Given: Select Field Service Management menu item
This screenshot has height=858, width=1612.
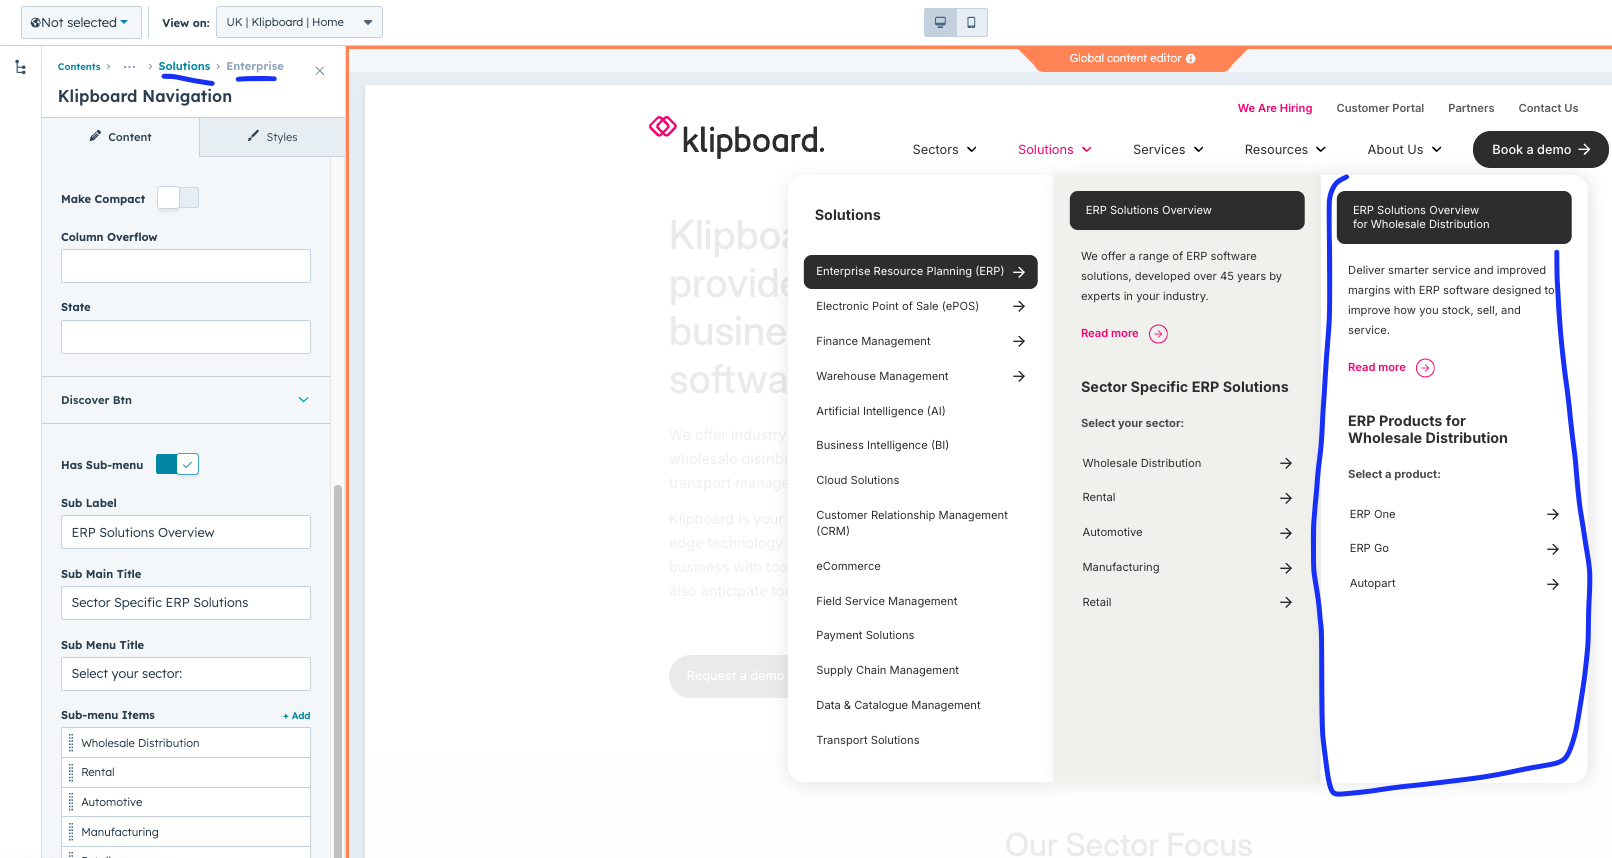Looking at the screenshot, I should pyautogui.click(x=886, y=602).
